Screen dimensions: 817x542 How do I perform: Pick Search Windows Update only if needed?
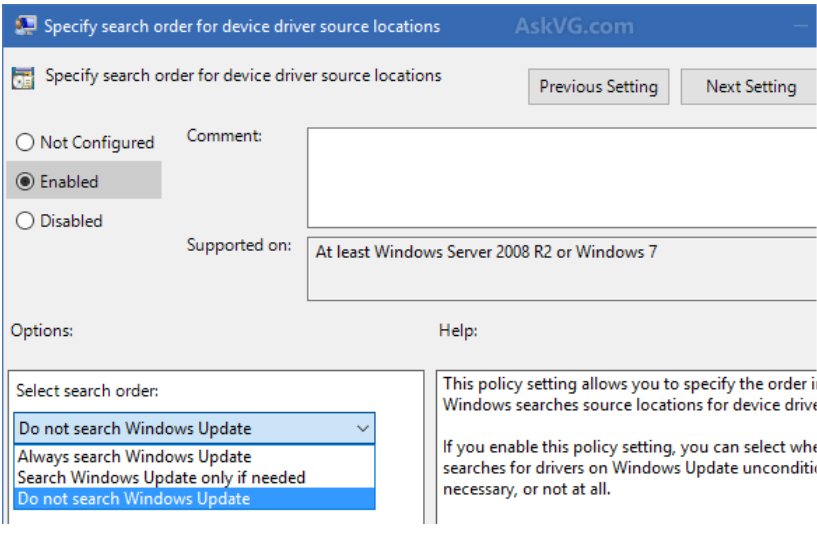click(161, 478)
